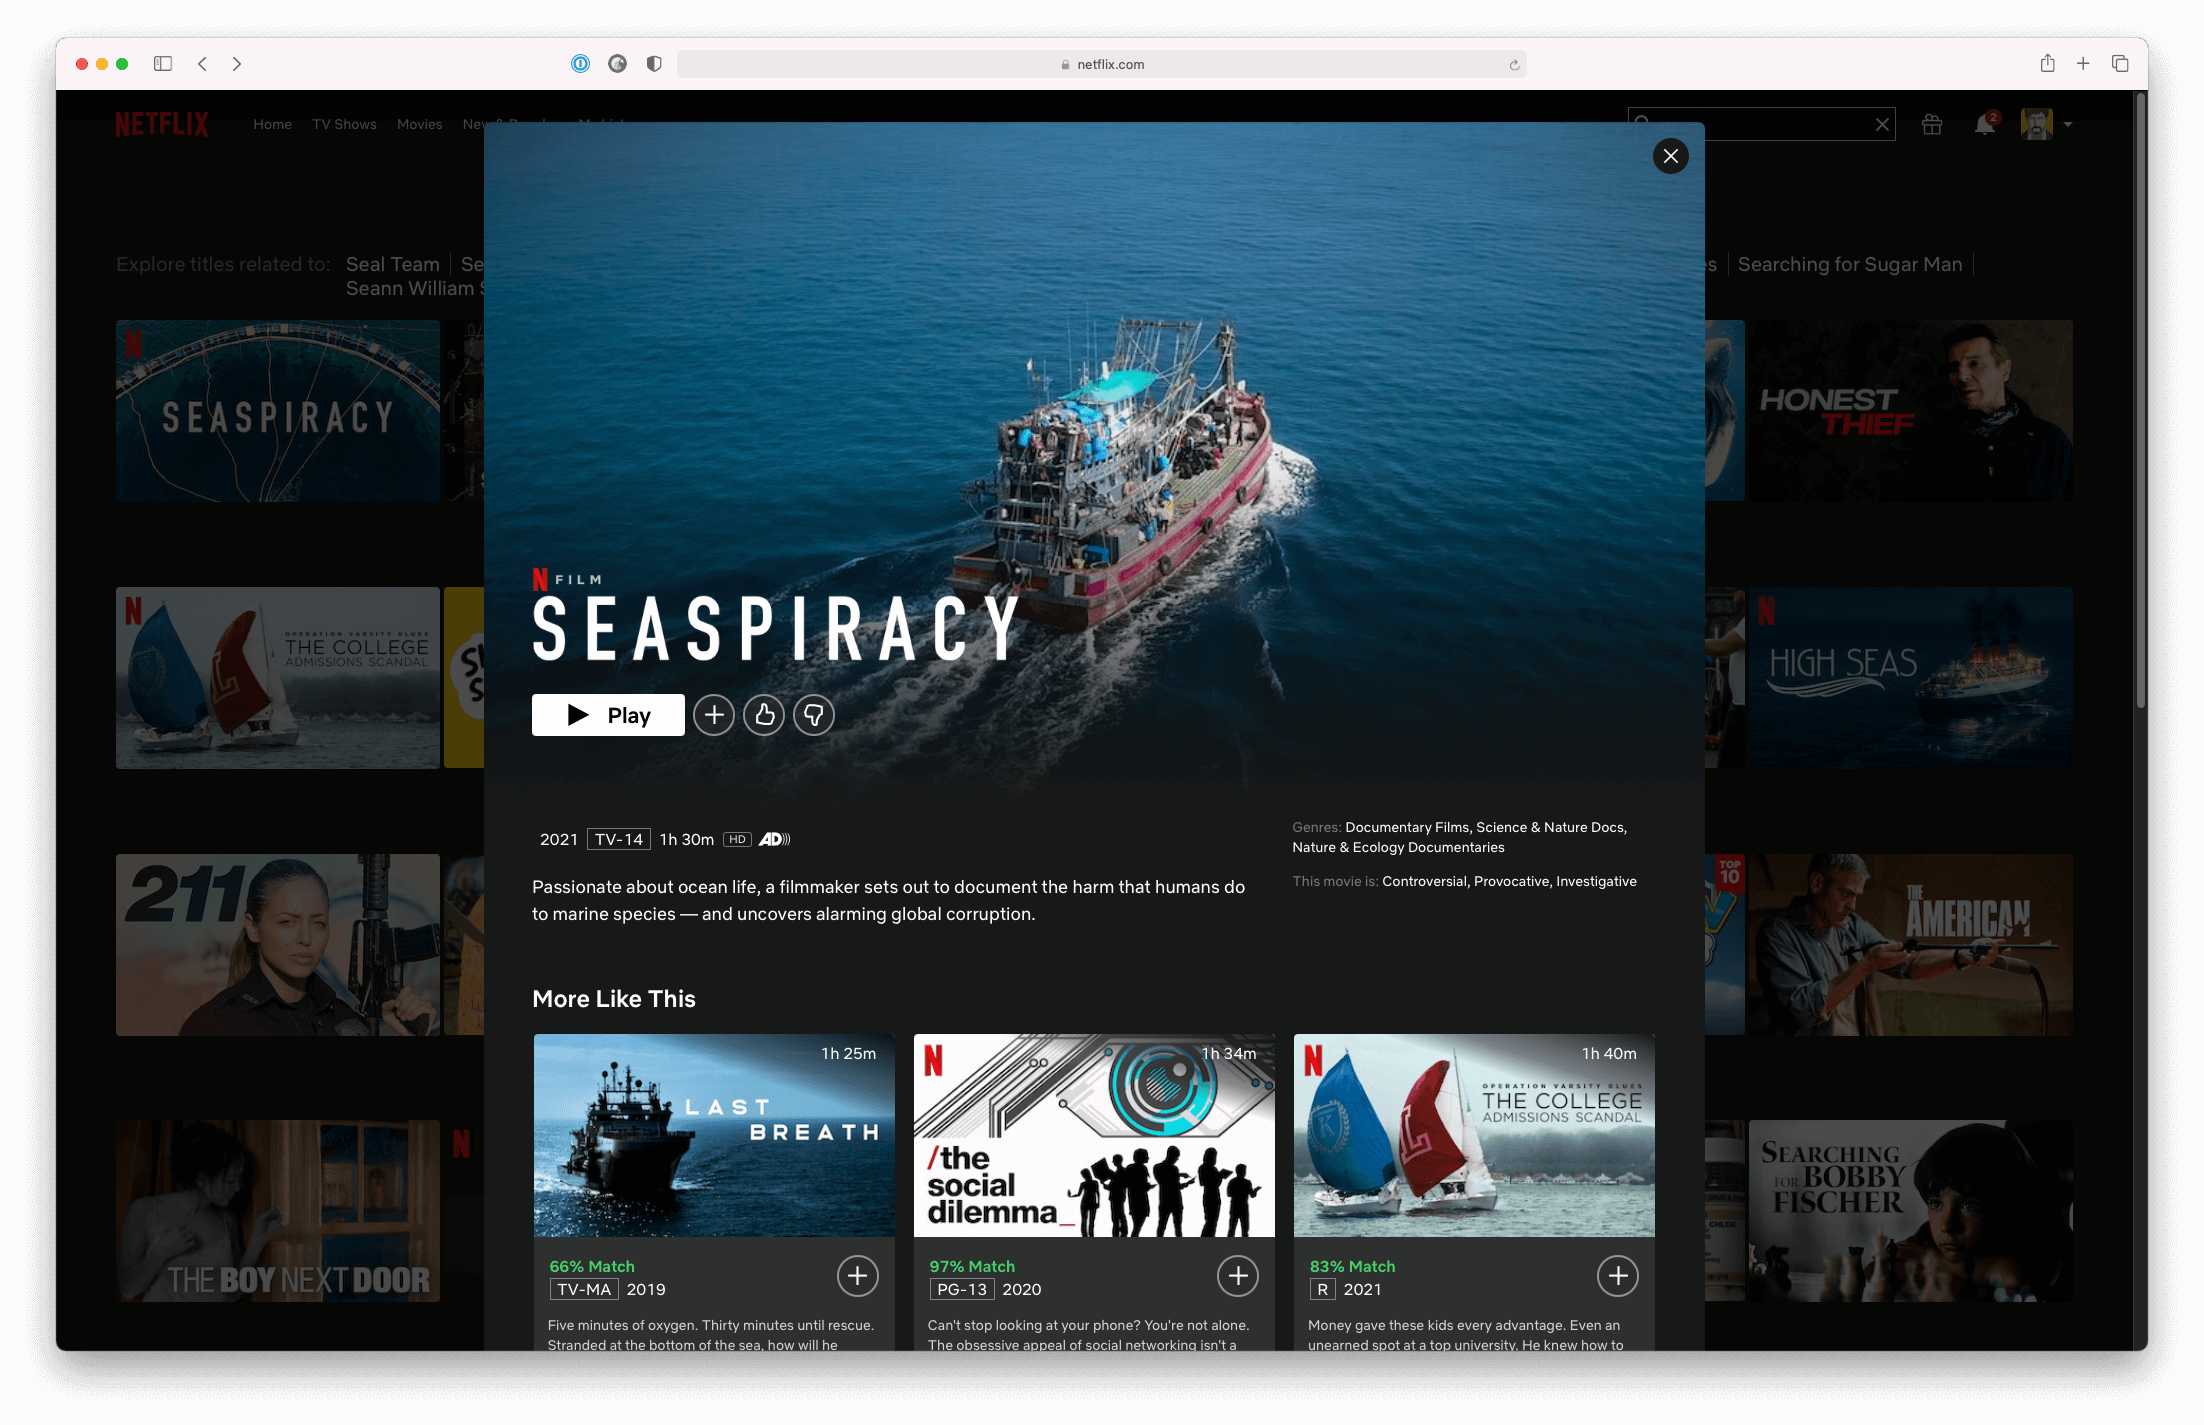This screenshot has width=2204, height=1425.
Task: Close the Seaspiracy details dialog
Action: click(x=1670, y=156)
